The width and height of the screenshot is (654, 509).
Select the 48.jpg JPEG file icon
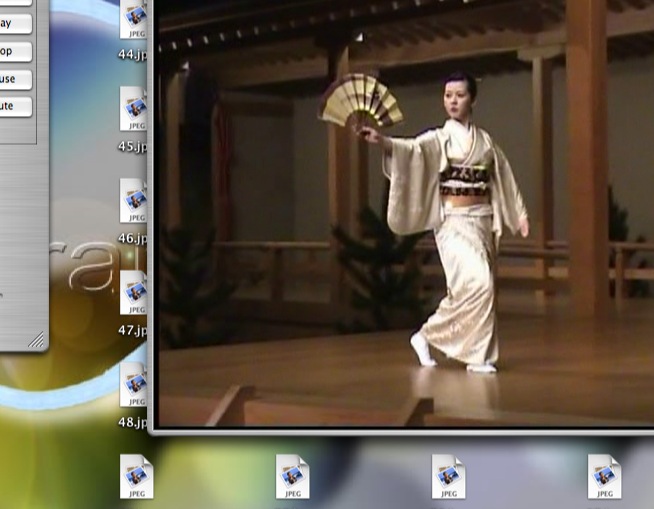point(133,385)
